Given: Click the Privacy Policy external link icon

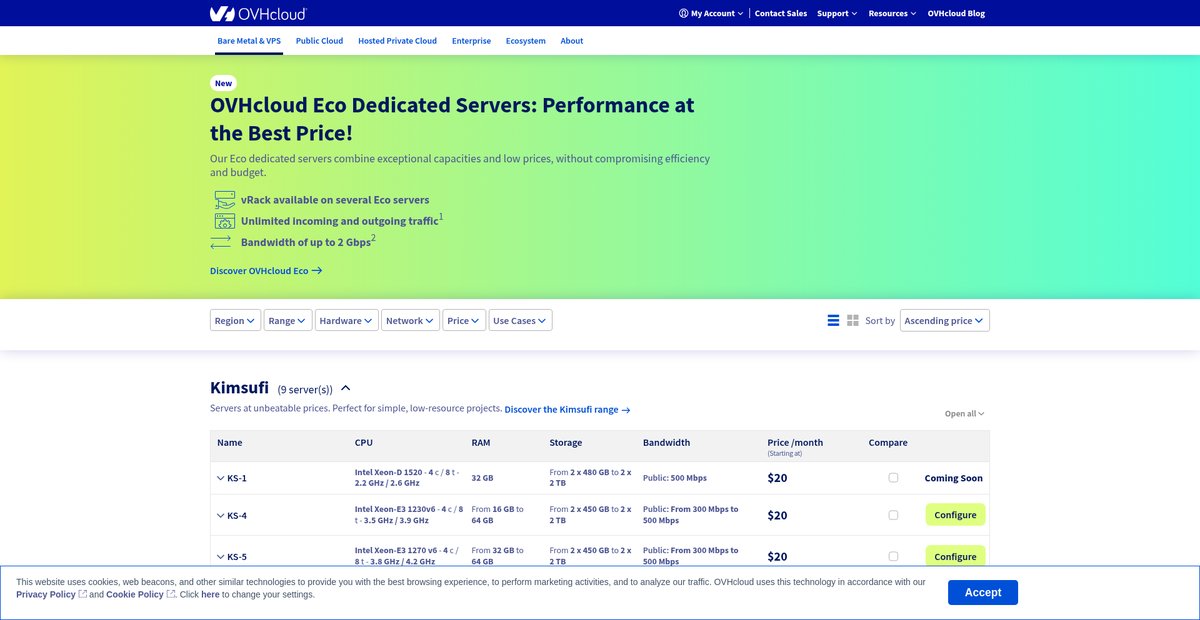Looking at the screenshot, I should pos(83,594).
